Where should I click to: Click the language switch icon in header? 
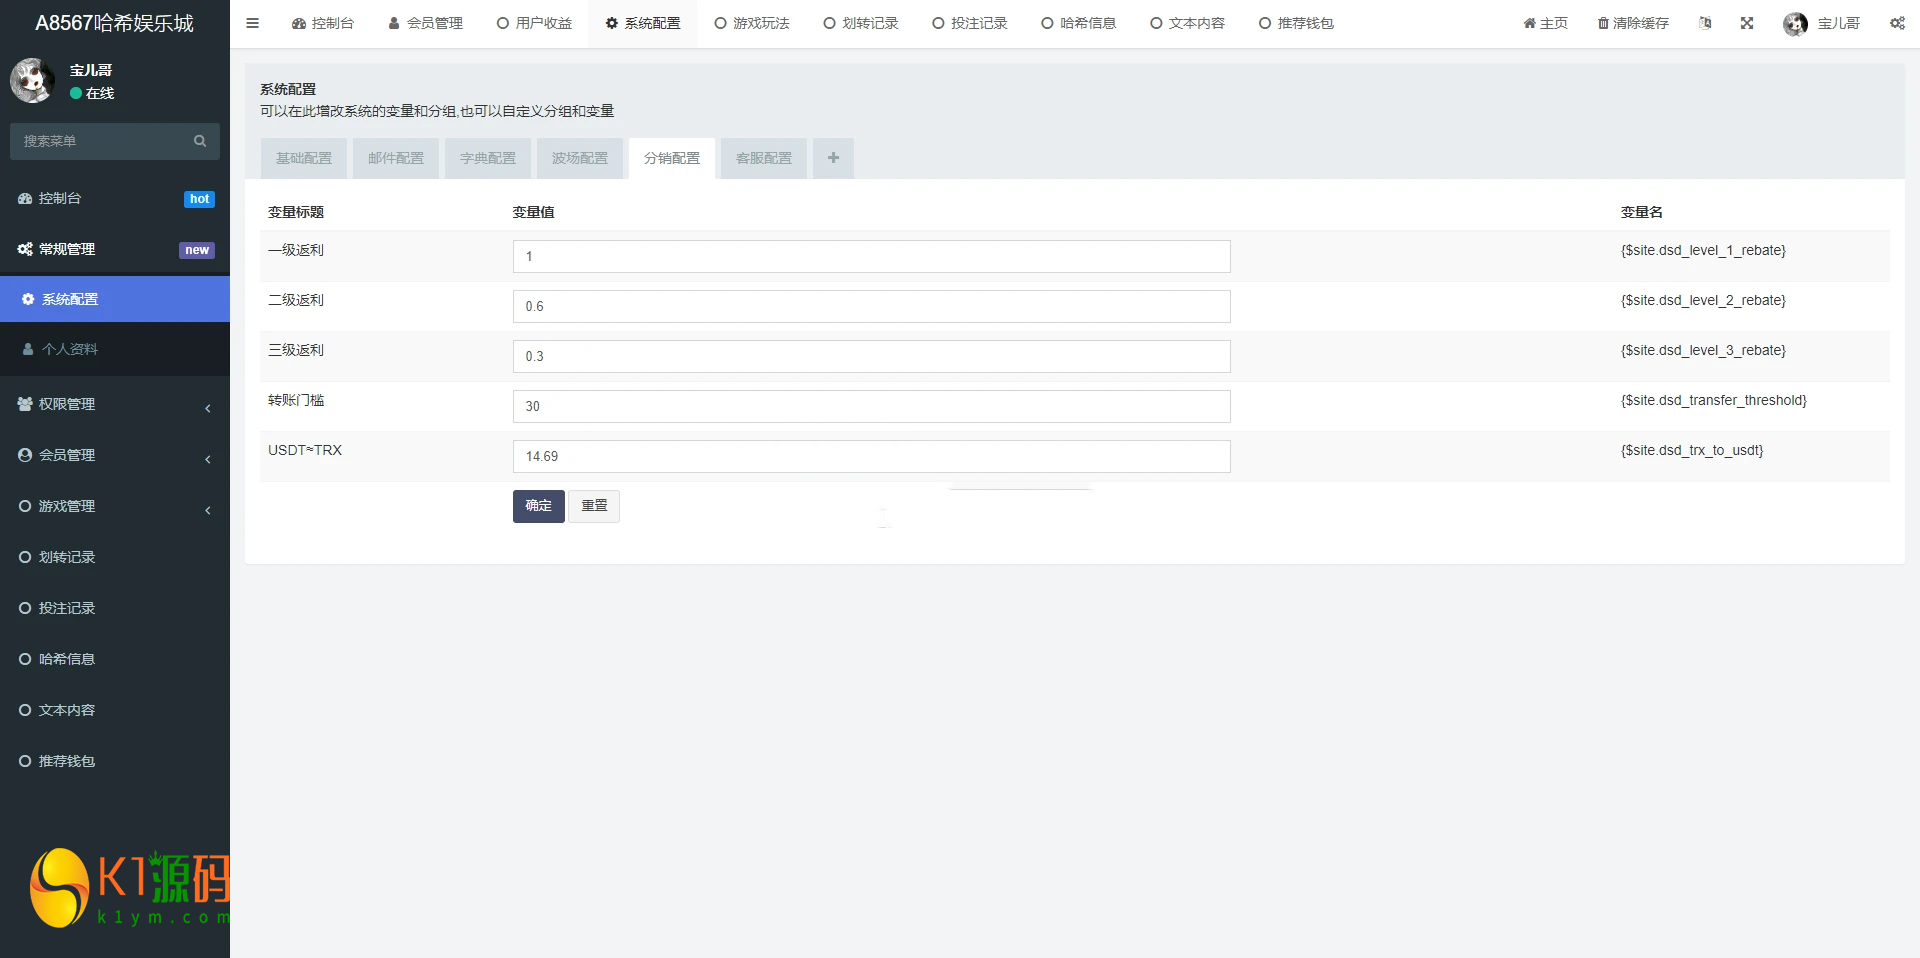click(x=1705, y=23)
